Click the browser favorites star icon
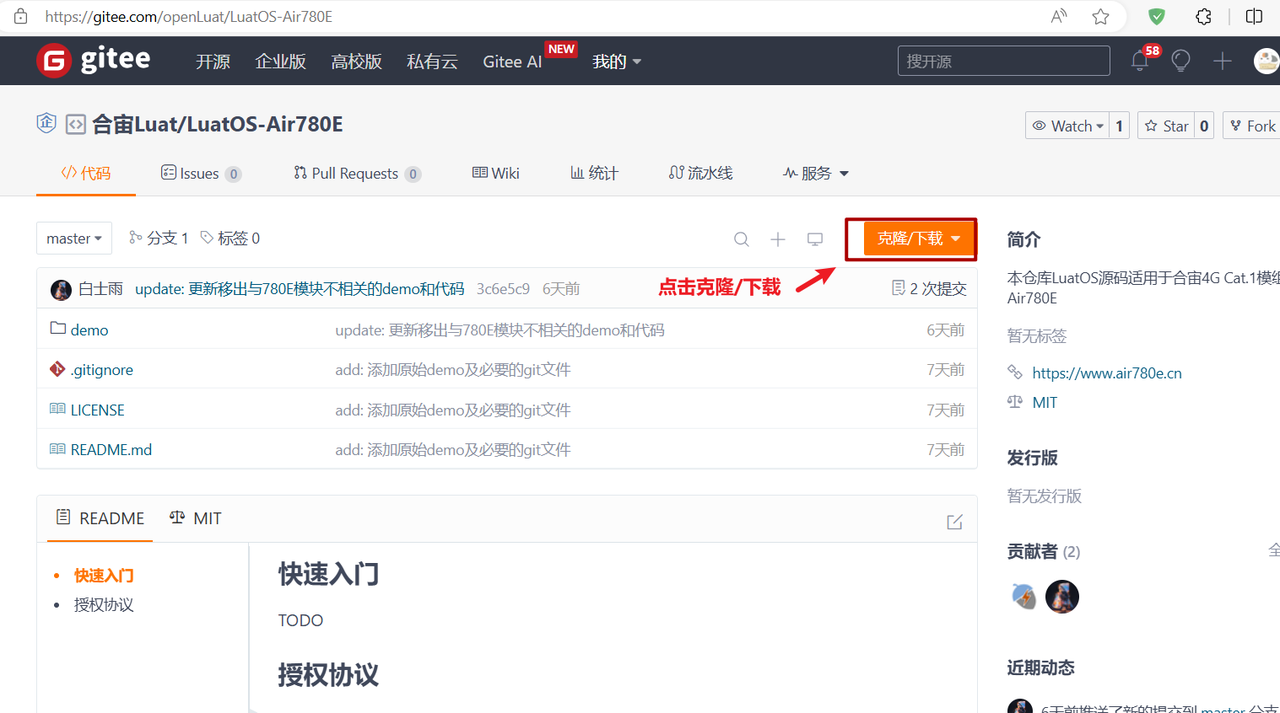This screenshot has width=1280, height=713. point(1101,16)
